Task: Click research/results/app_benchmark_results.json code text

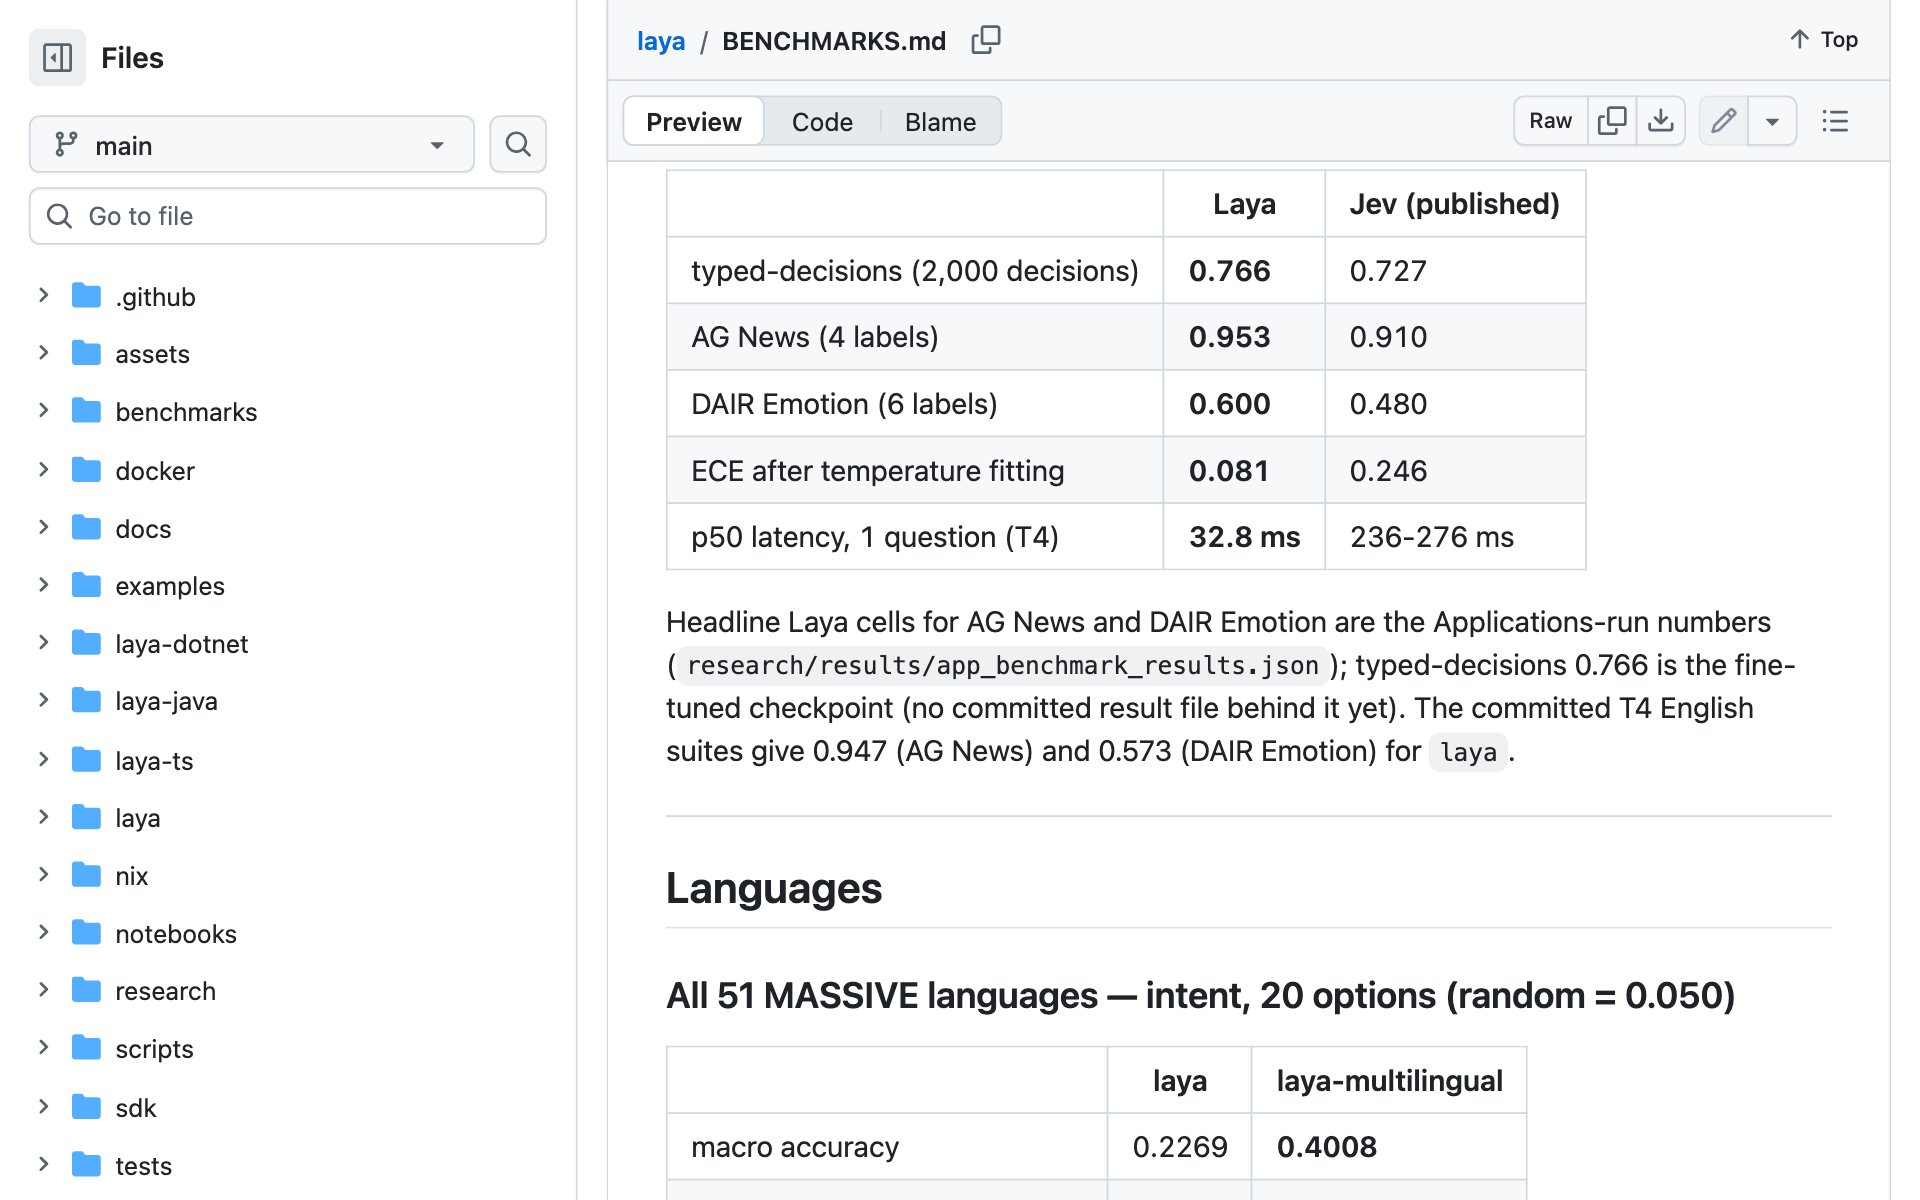Action: (x=1003, y=665)
